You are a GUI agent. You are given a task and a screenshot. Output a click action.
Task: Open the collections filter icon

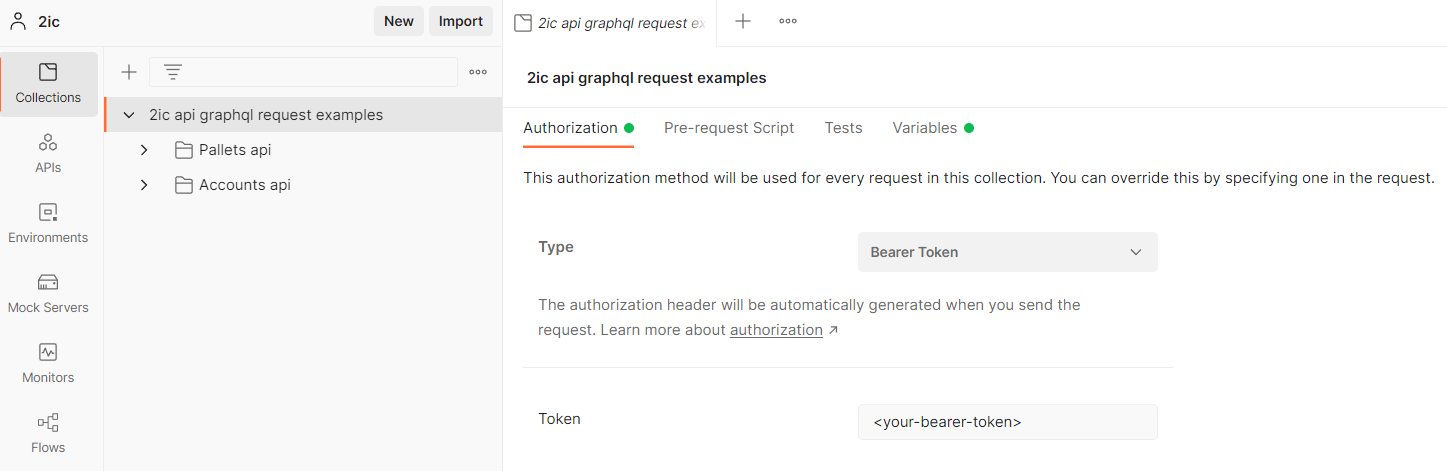click(173, 72)
